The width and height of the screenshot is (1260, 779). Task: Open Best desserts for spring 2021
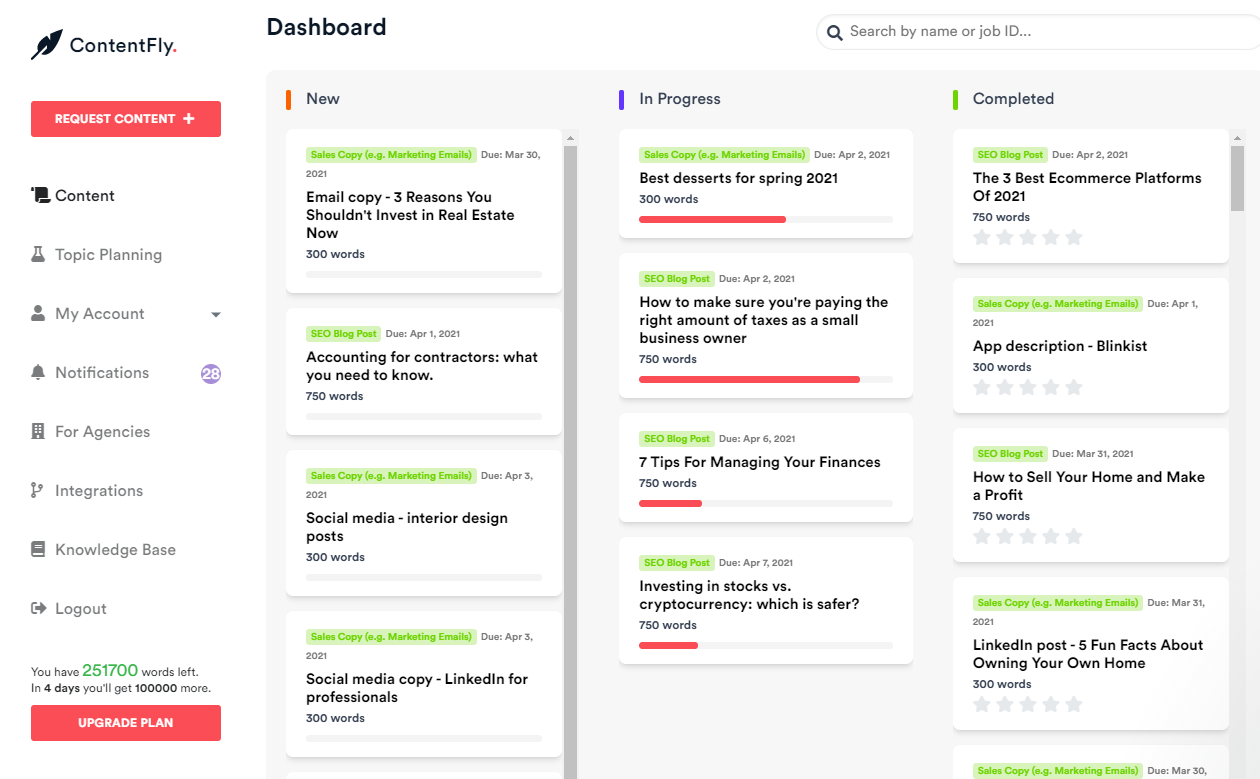coord(766,184)
